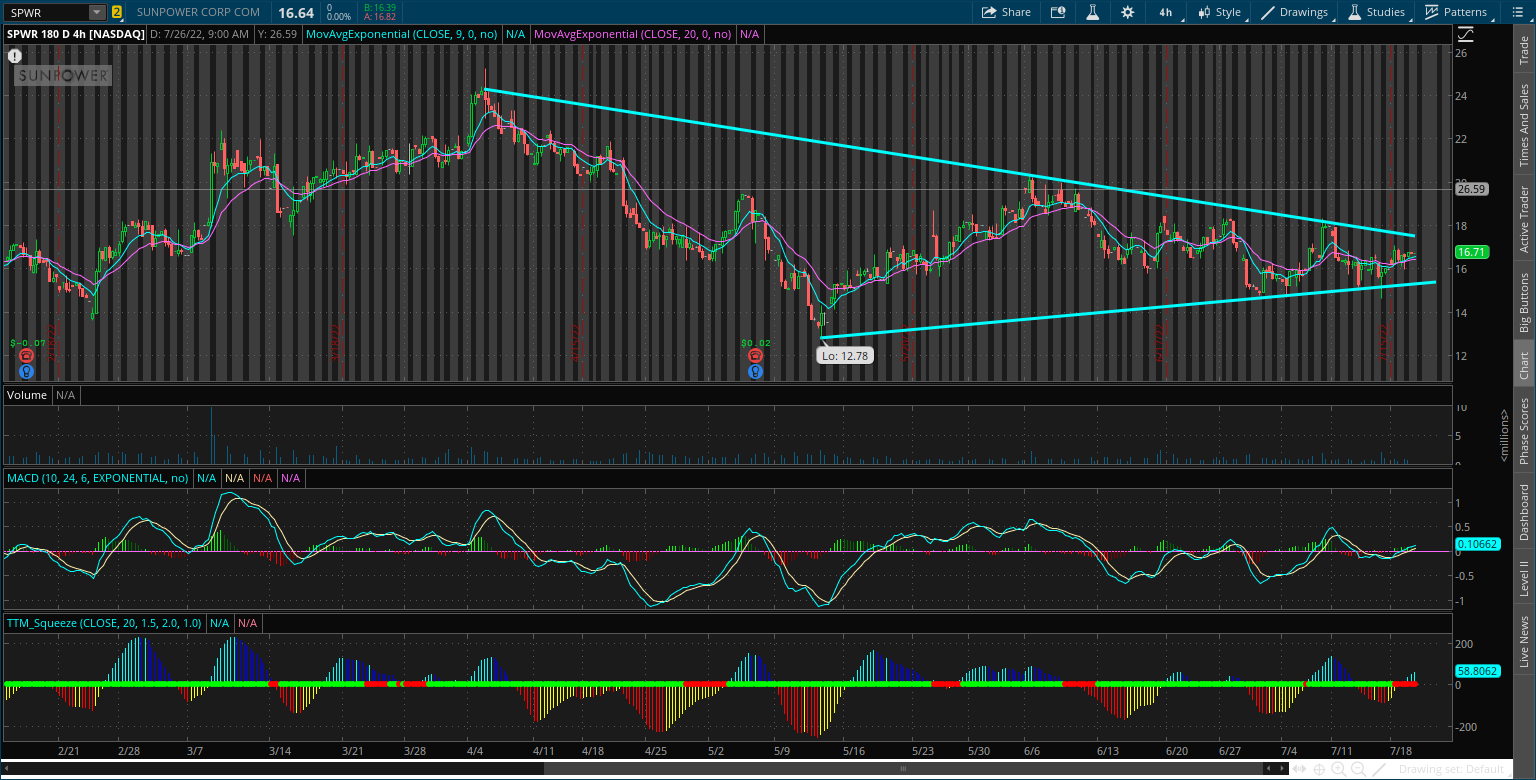Click the phone call icon near 5/2

pyautogui.click(x=755, y=355)
